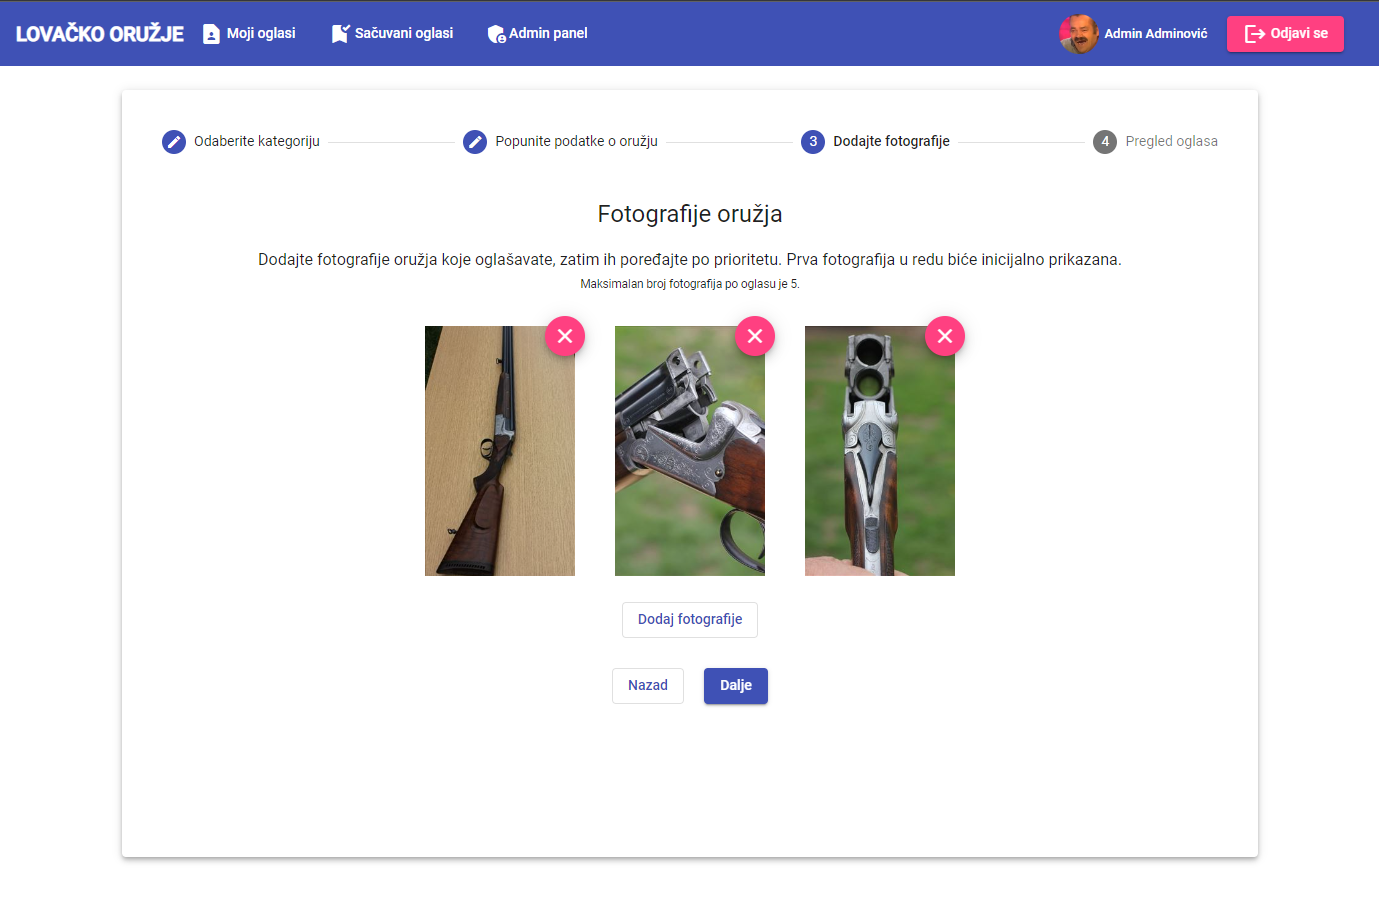
Task: Open Moji oglasi from the navigation bar
Action: 248,33
